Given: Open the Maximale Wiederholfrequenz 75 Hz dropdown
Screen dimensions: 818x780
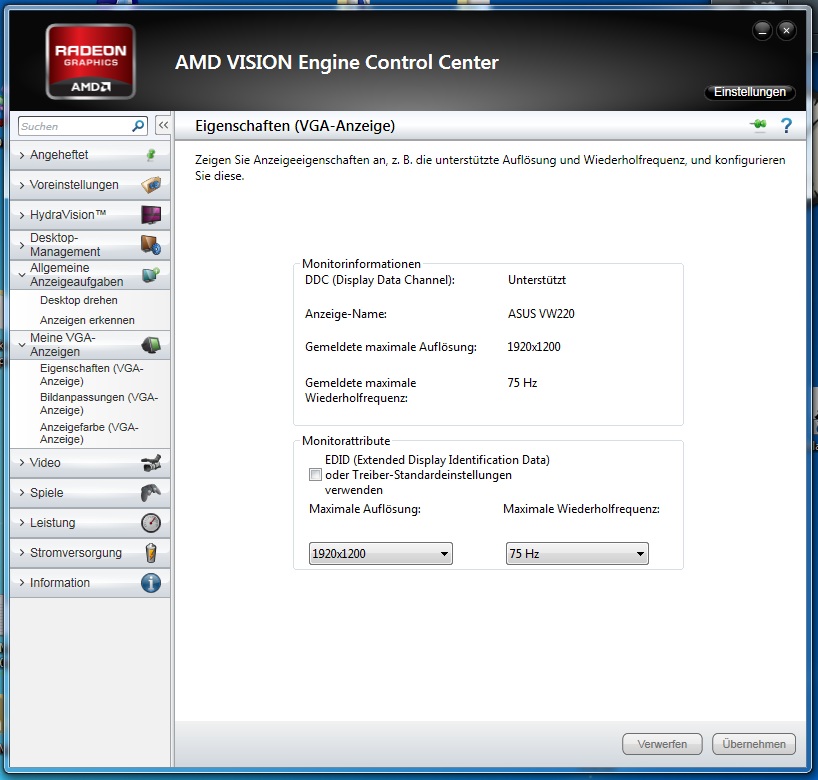Looking at the screenshot, I should coord(577,554).
